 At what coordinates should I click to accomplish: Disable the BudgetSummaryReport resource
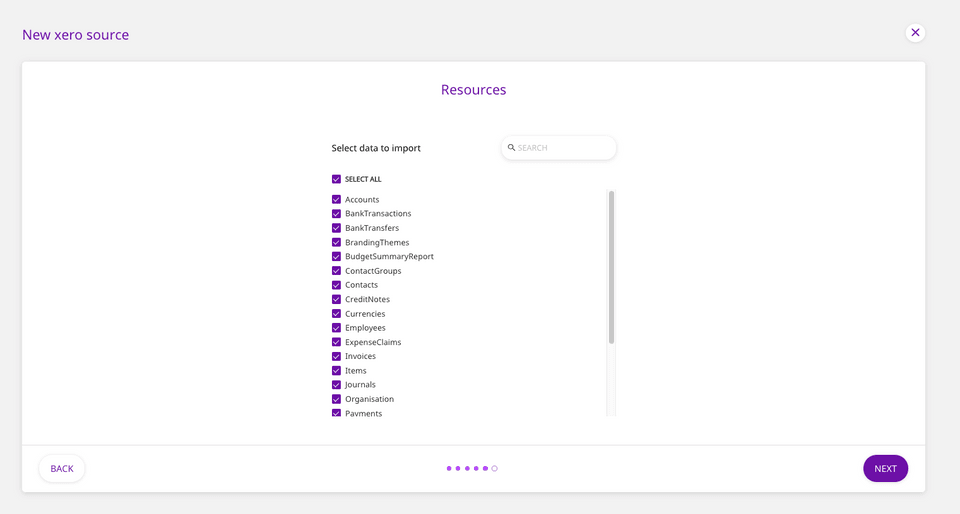[x=336, y=257]
